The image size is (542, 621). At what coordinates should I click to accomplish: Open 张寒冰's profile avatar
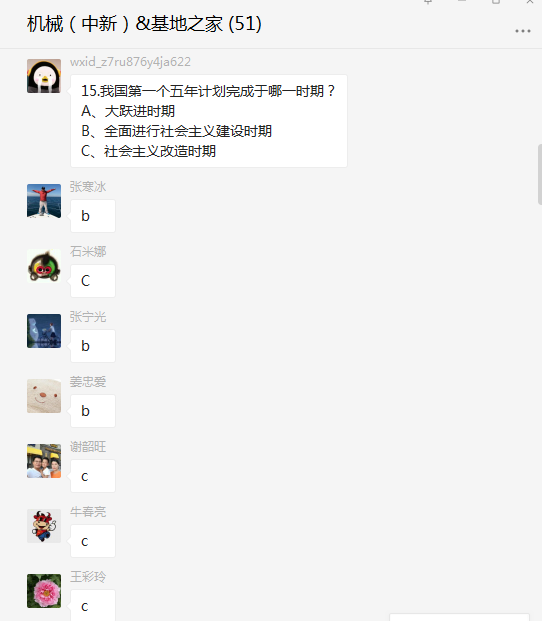tap(44, 201)
